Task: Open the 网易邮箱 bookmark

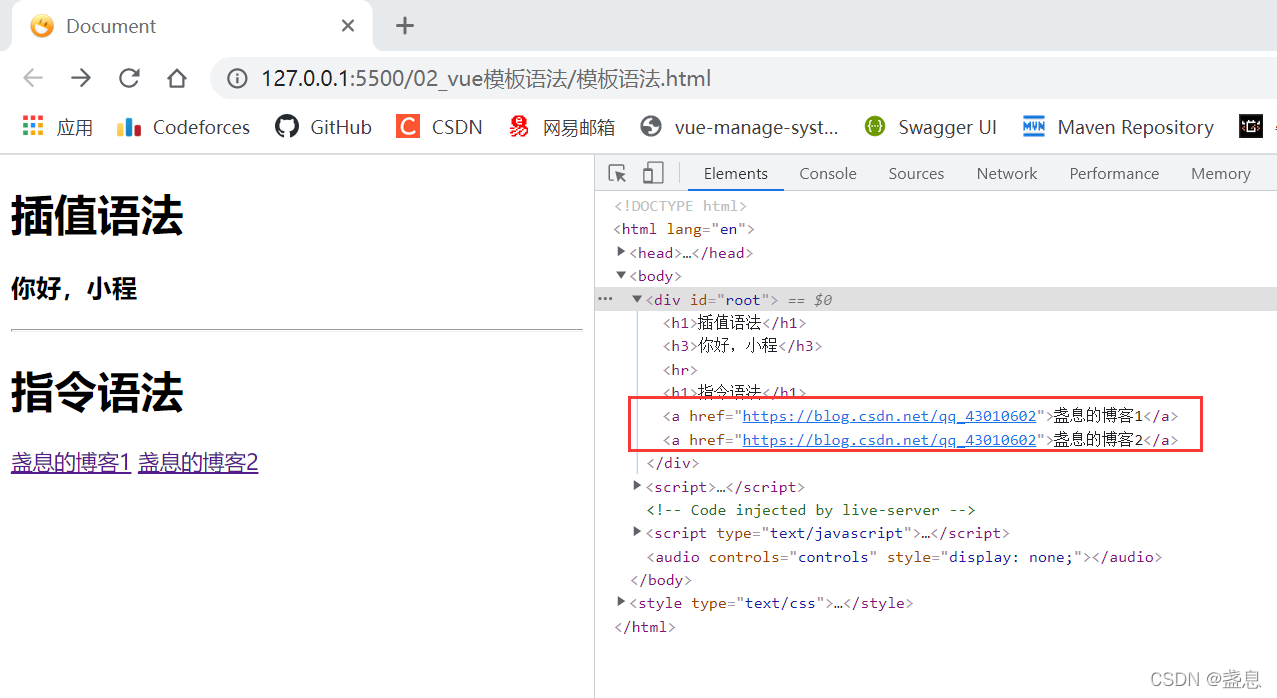Action: (561, 127)
